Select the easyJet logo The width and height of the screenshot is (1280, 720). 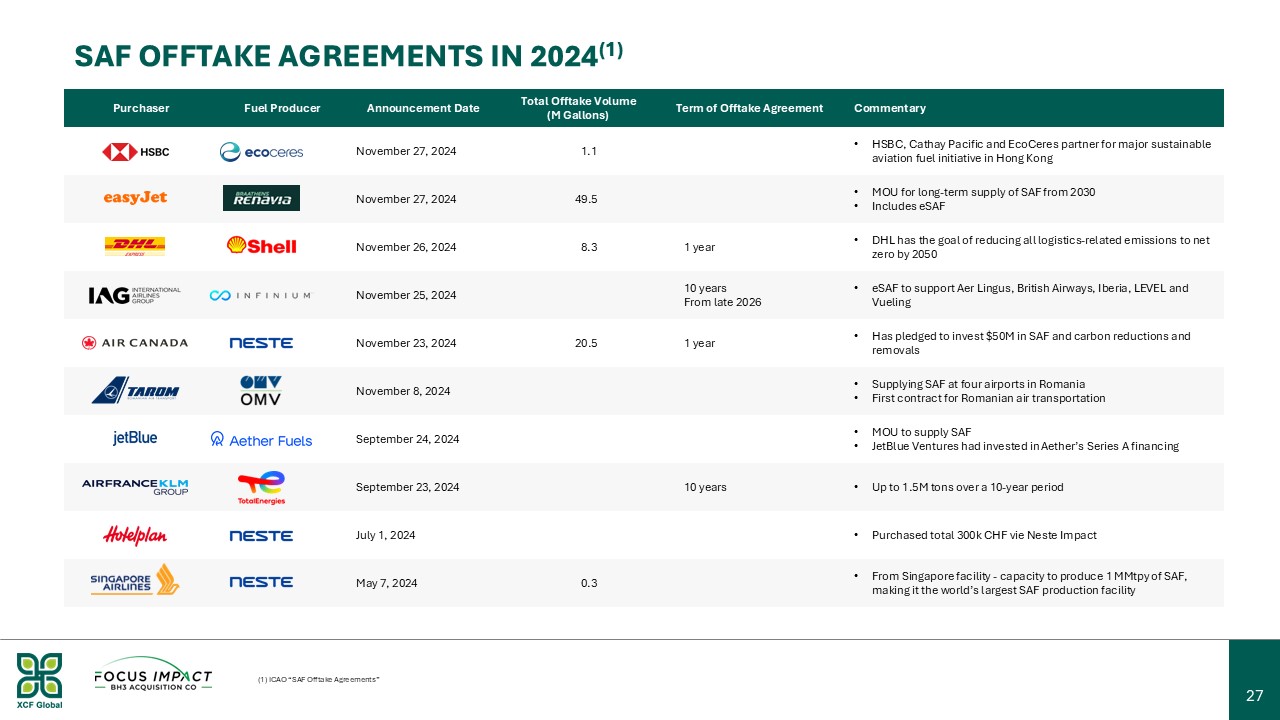(x=135, y=198)
